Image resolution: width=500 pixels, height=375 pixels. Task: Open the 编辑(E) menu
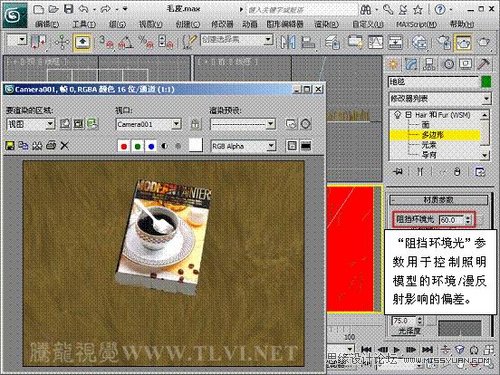pyautogui.click(x=47, y=24)
